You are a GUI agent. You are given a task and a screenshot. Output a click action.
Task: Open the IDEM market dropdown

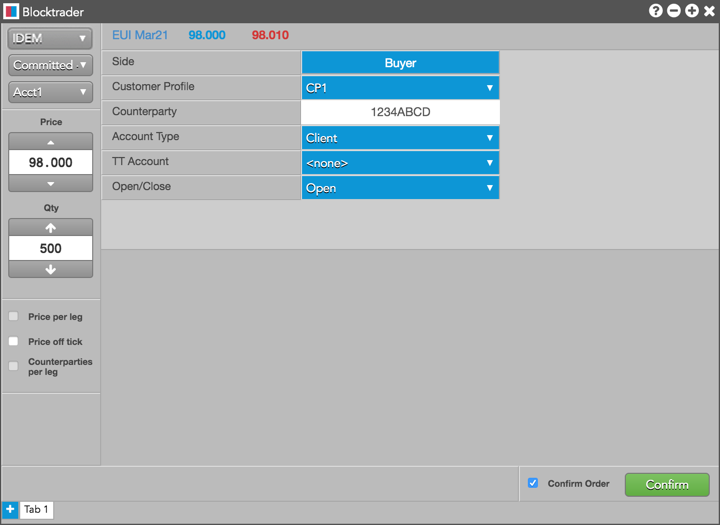click(x=50, y=39)
